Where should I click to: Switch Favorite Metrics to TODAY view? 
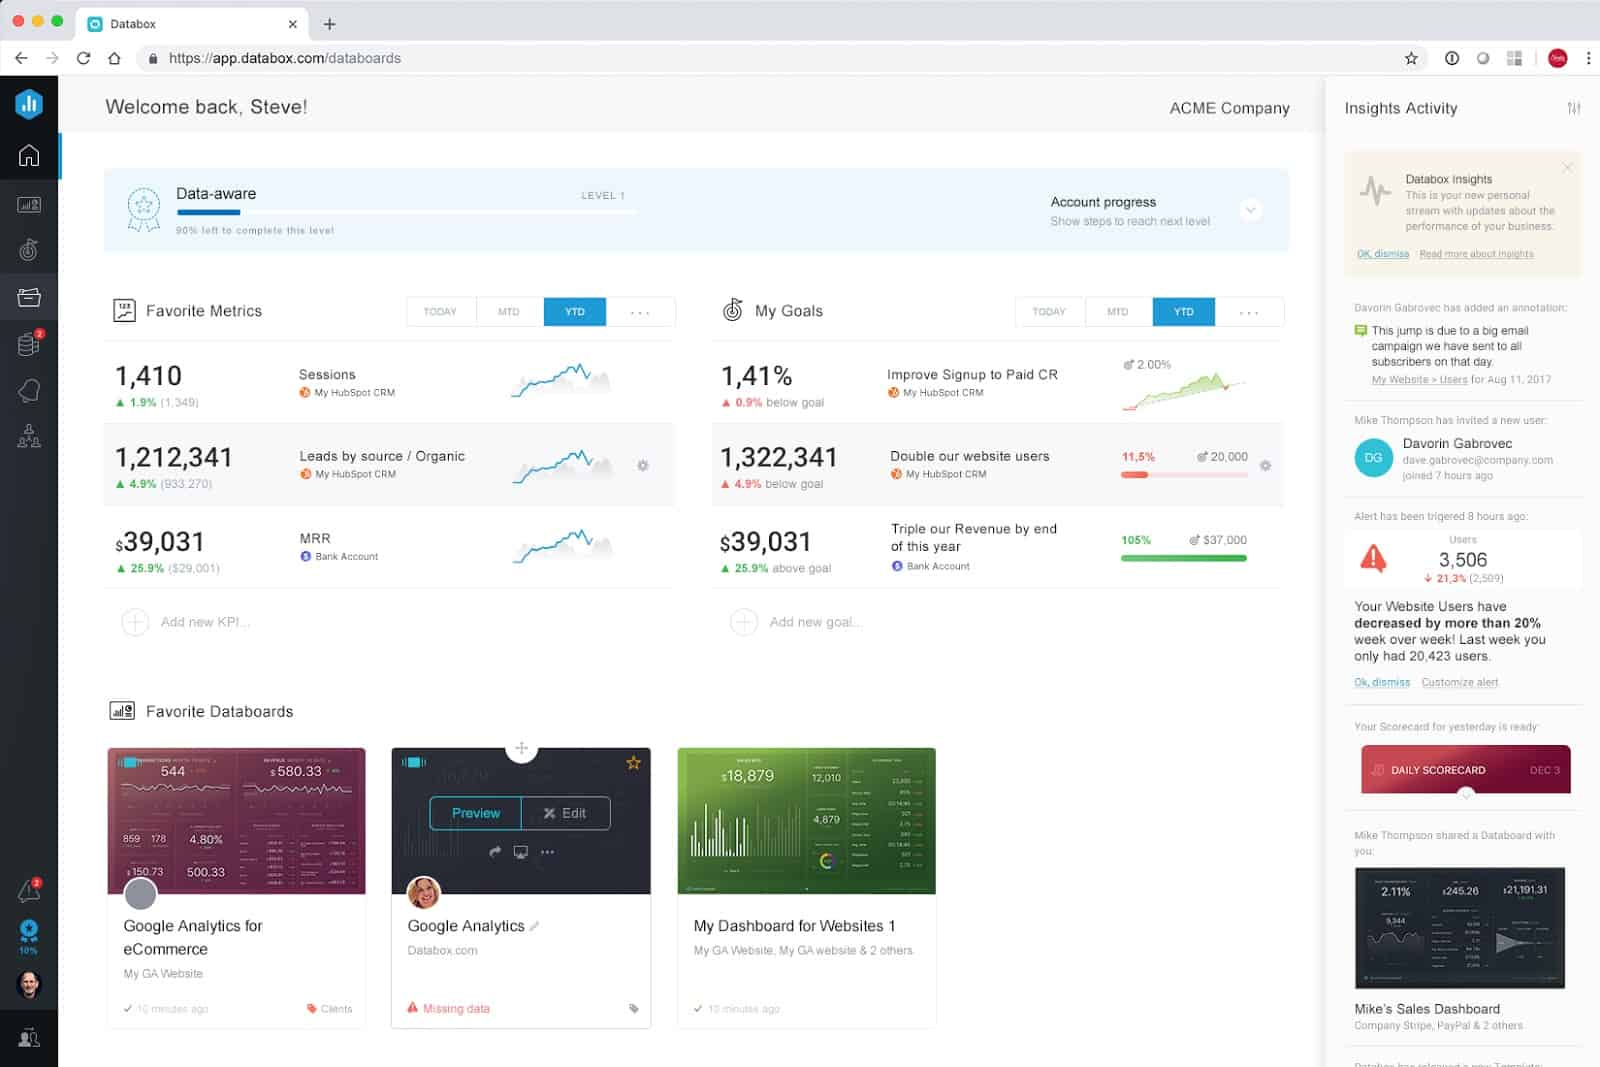(441, 311)
